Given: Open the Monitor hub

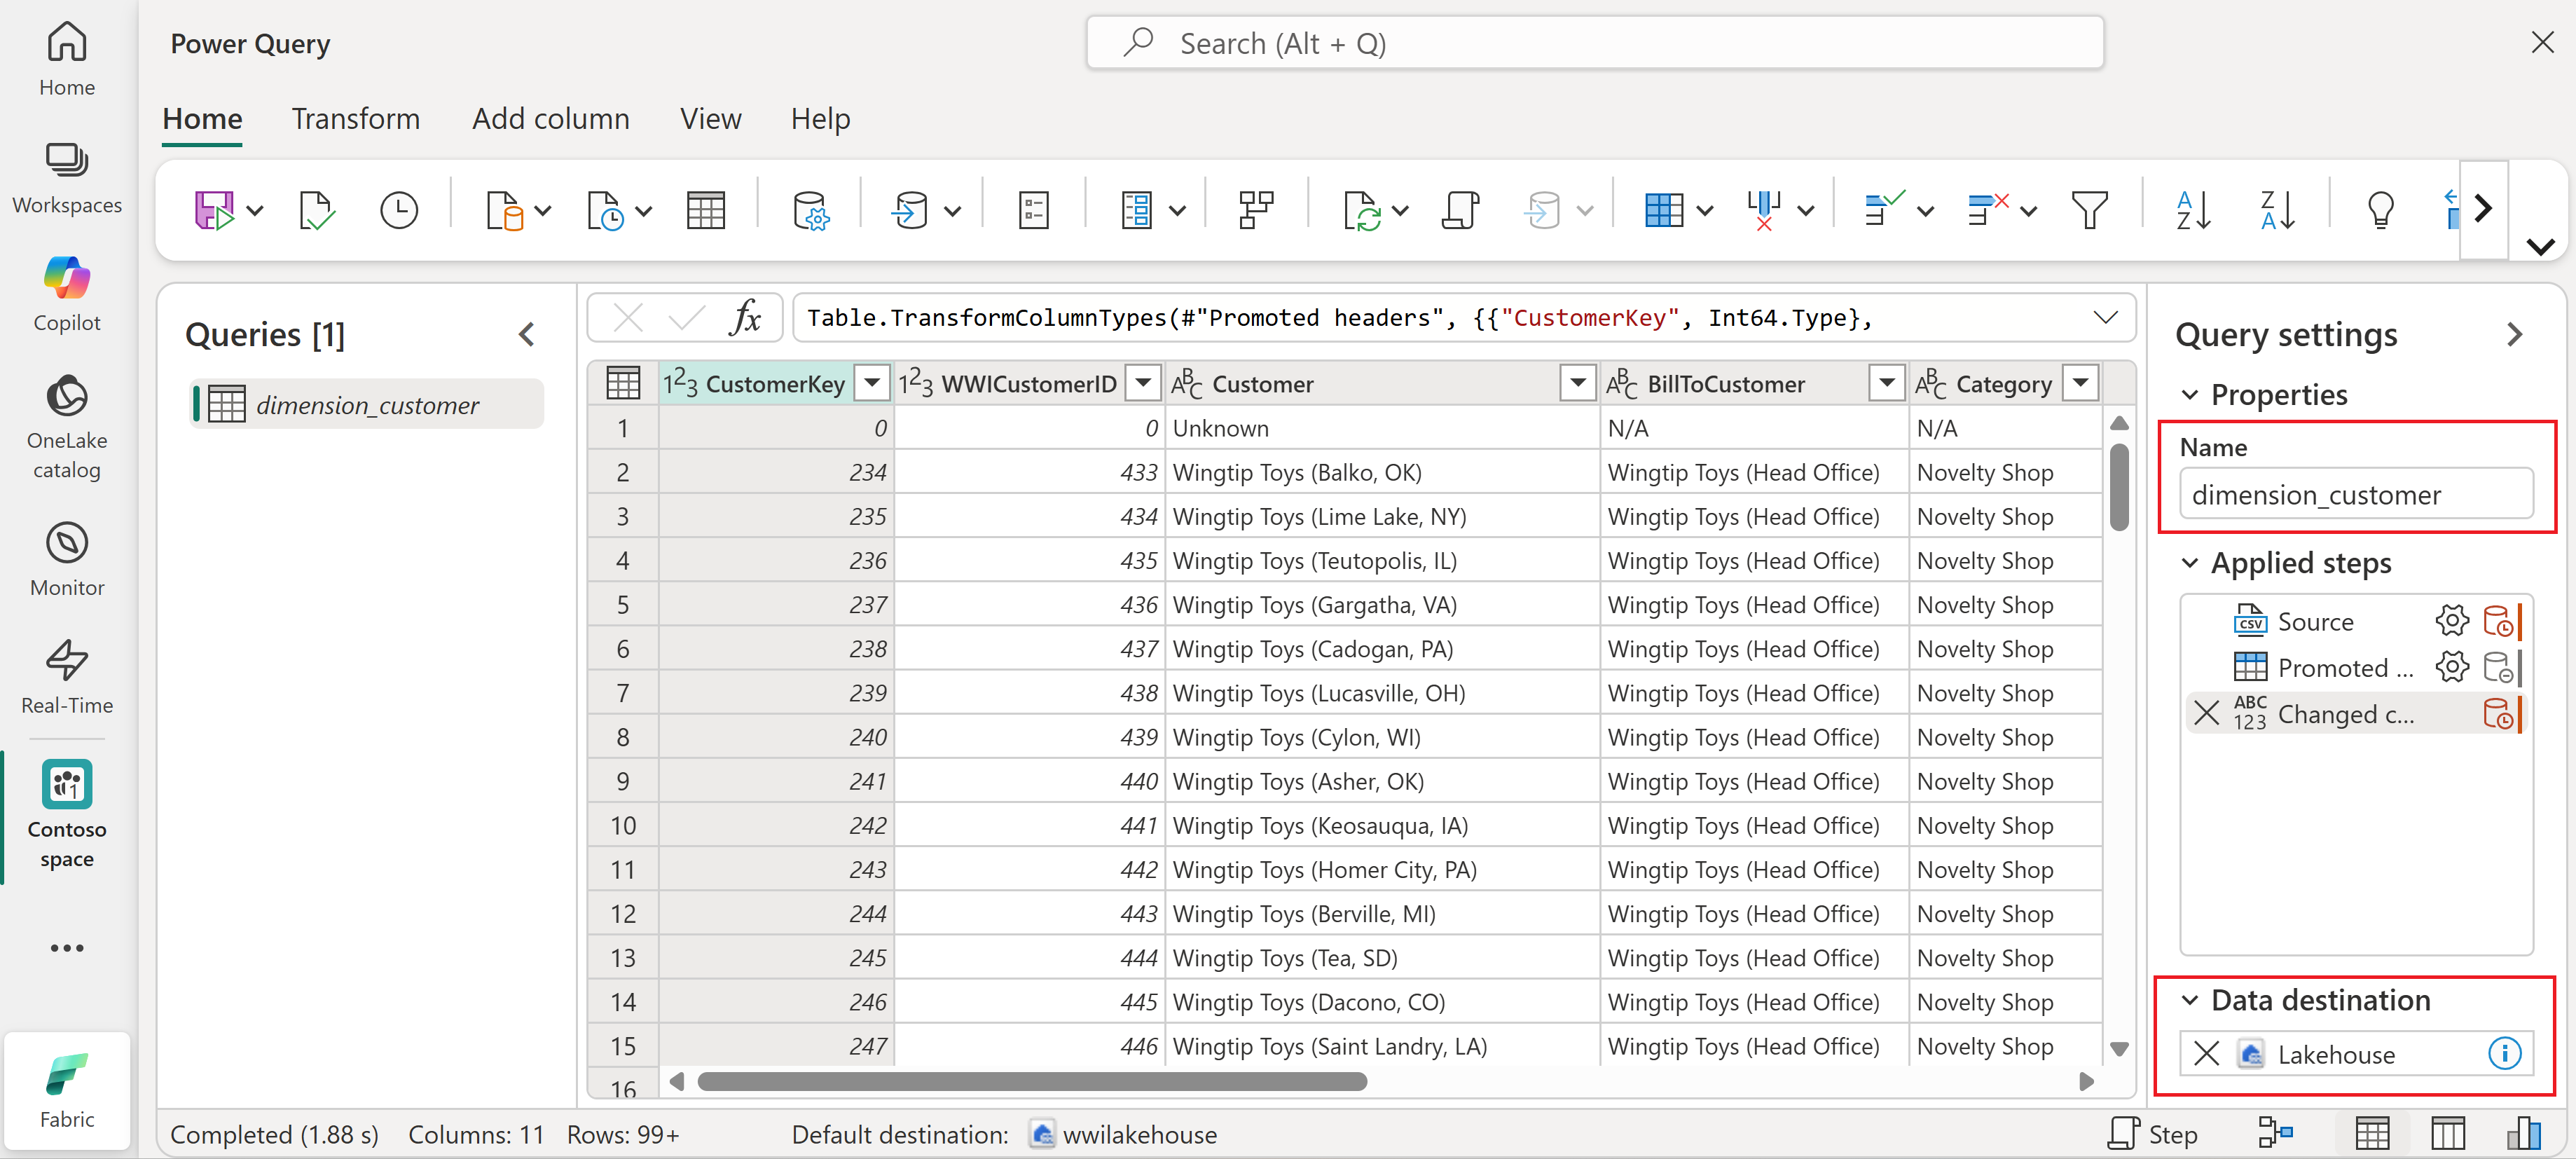Looking at the screenshot, I should pos(67,560).
